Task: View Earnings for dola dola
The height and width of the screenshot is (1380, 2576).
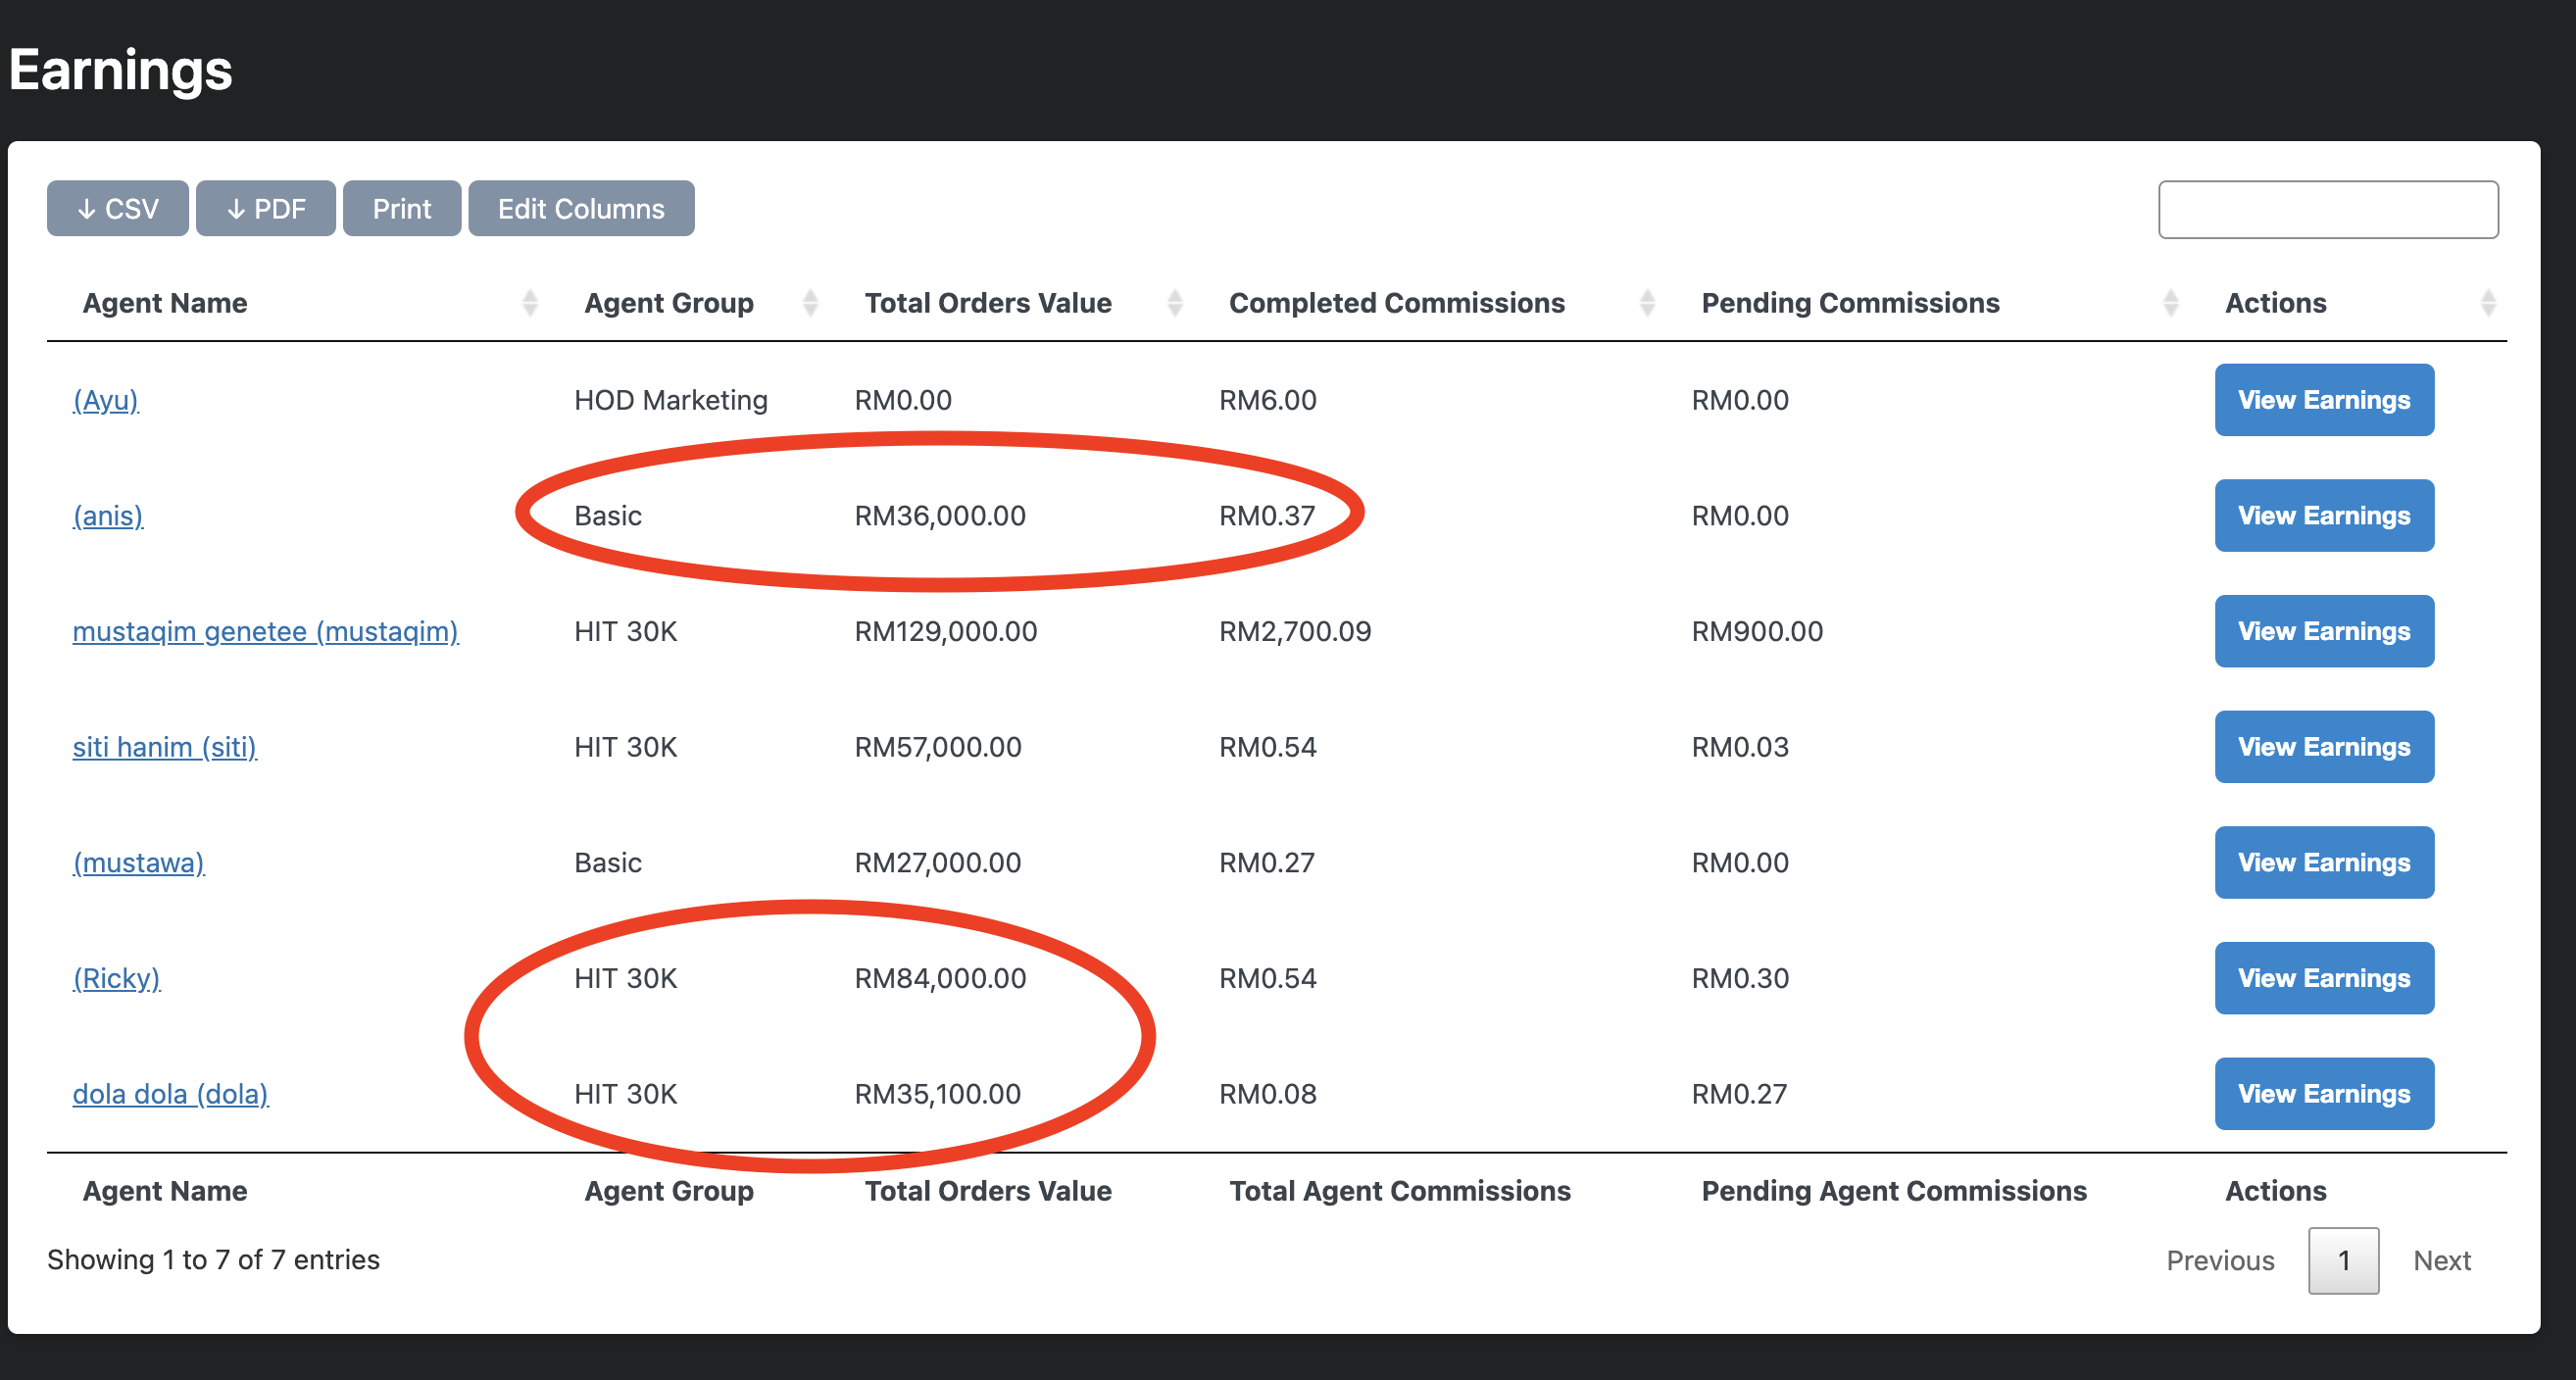Action: click(x=2324, y=1094)
